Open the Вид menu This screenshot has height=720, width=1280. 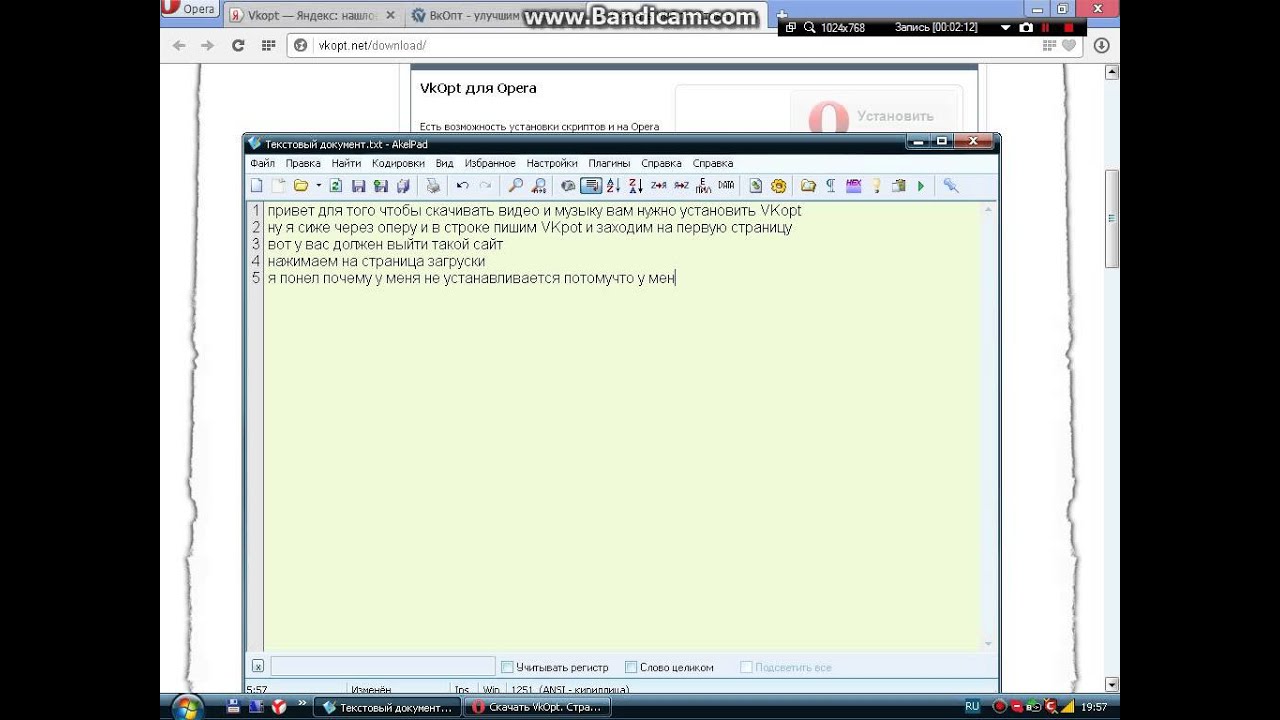[x=444, y=163]
